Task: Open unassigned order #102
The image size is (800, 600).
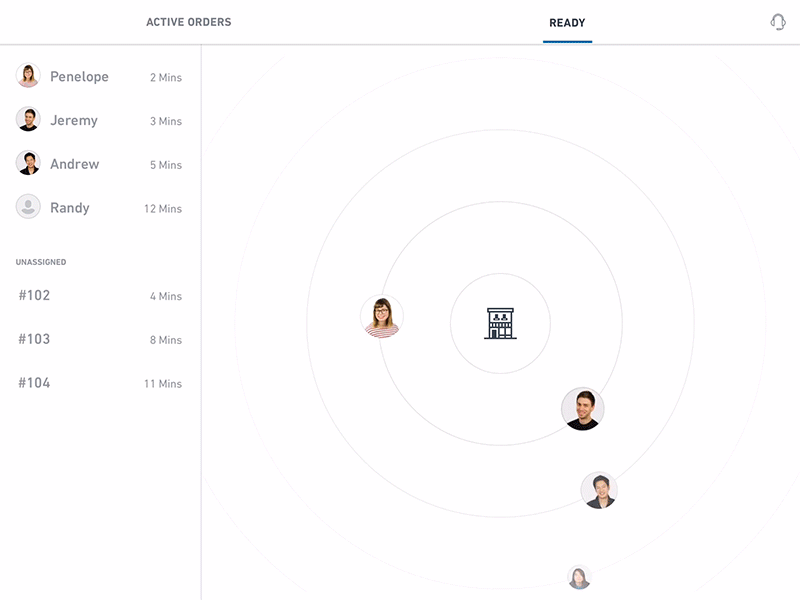Action: tap(32, 296)
